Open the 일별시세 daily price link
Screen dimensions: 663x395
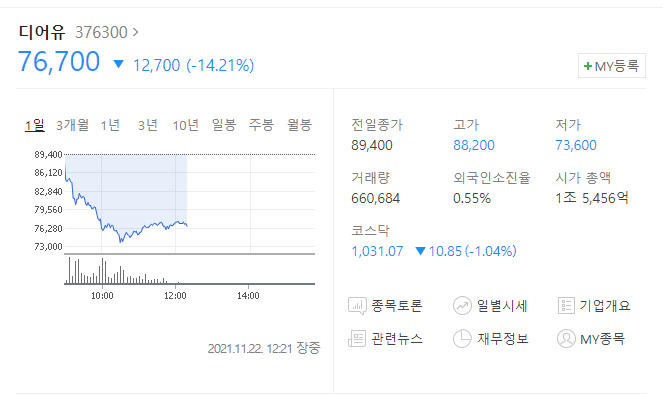coord(502,306)
